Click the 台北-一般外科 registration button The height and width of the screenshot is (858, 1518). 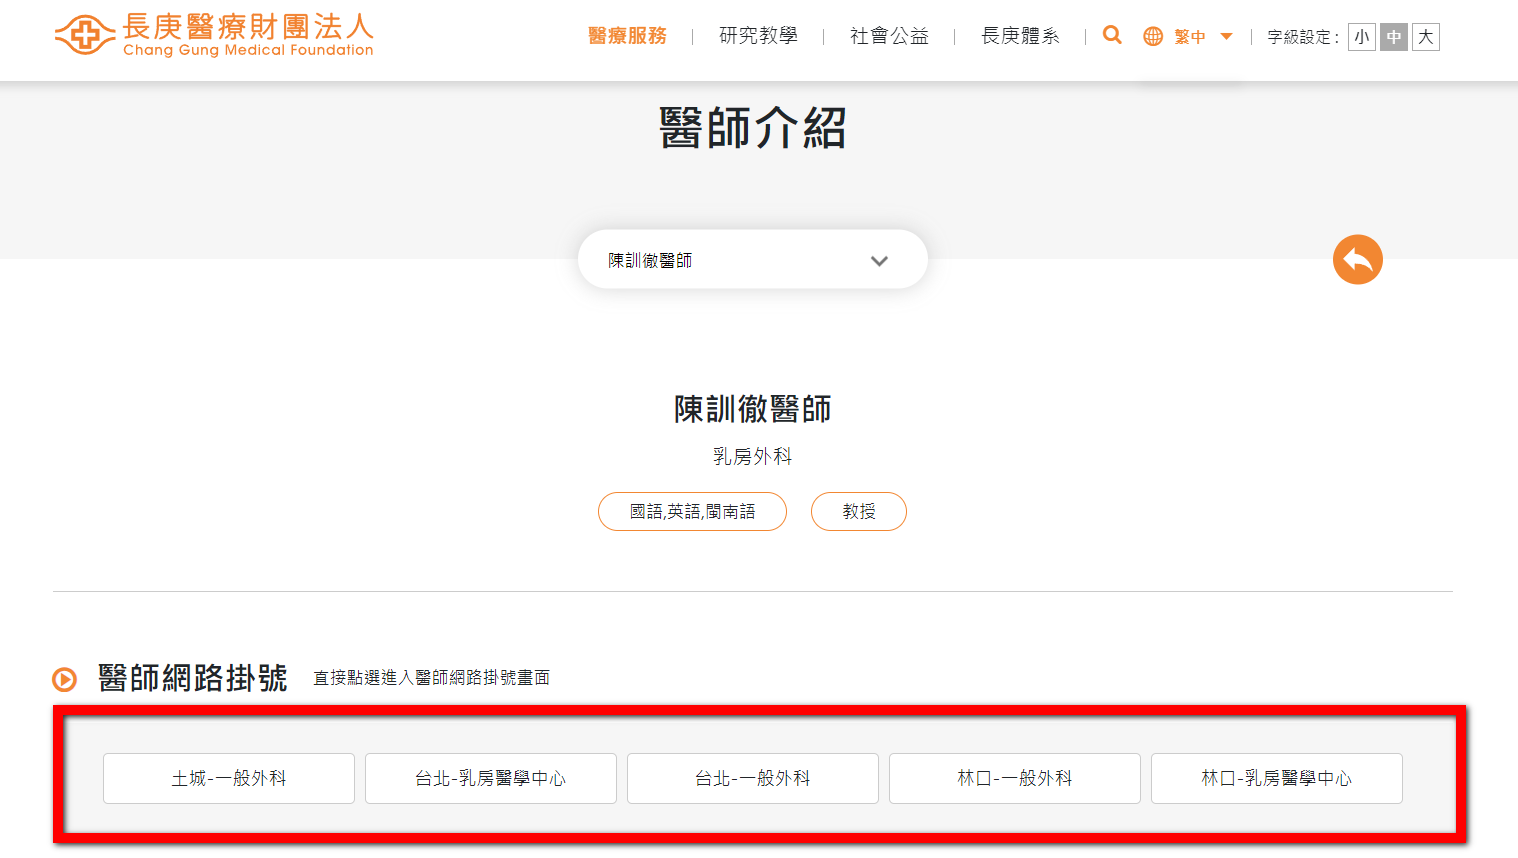coord(753,778)
